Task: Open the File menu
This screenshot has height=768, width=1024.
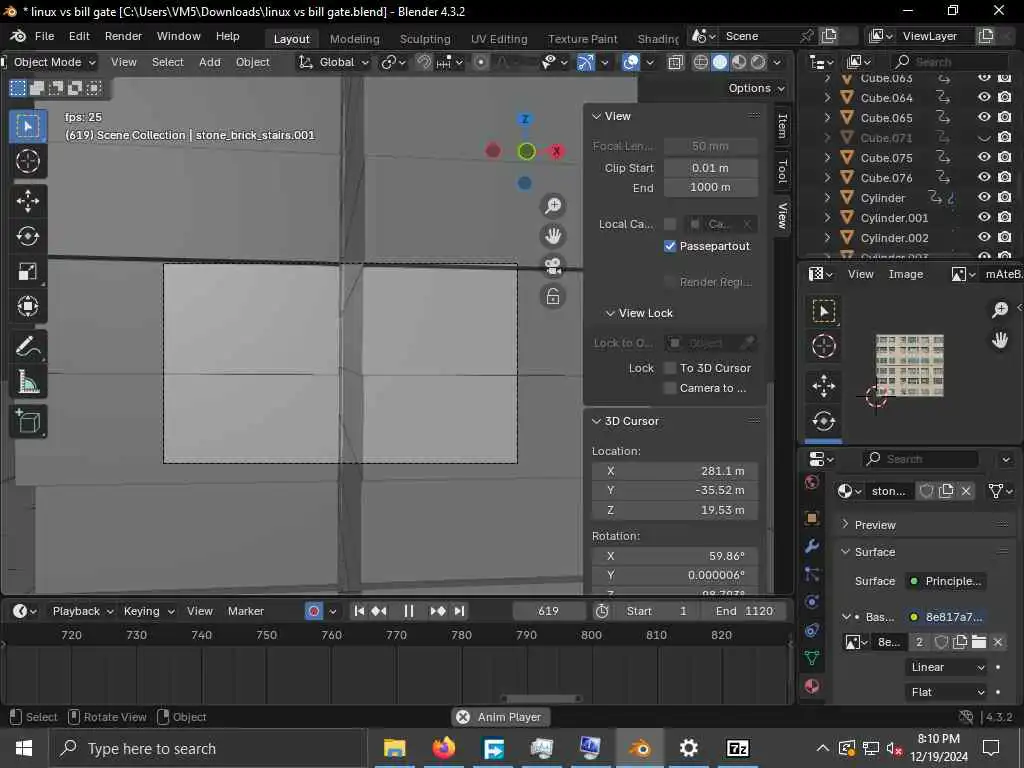Action: (44, 37)
